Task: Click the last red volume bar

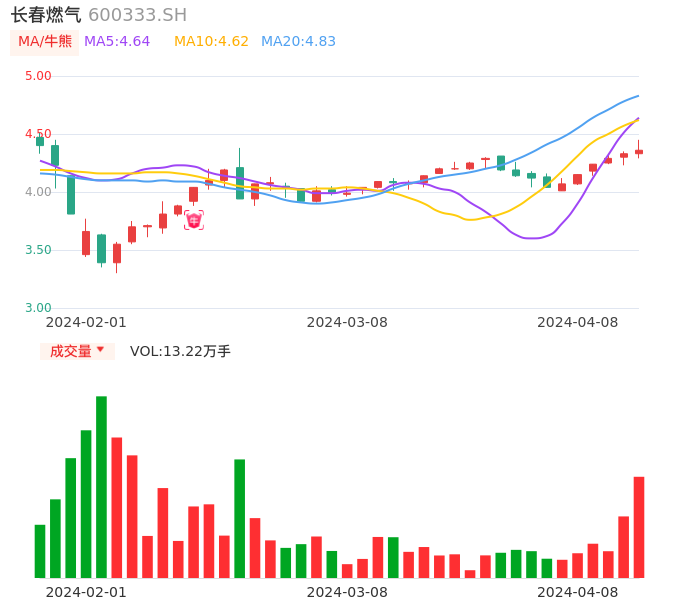Action: 639,527
